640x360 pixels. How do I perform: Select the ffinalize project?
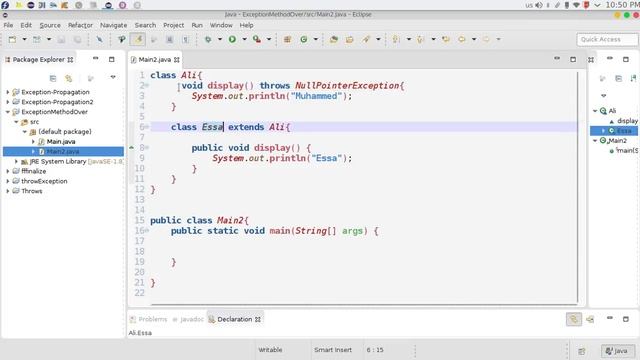(x=33, y=171)
